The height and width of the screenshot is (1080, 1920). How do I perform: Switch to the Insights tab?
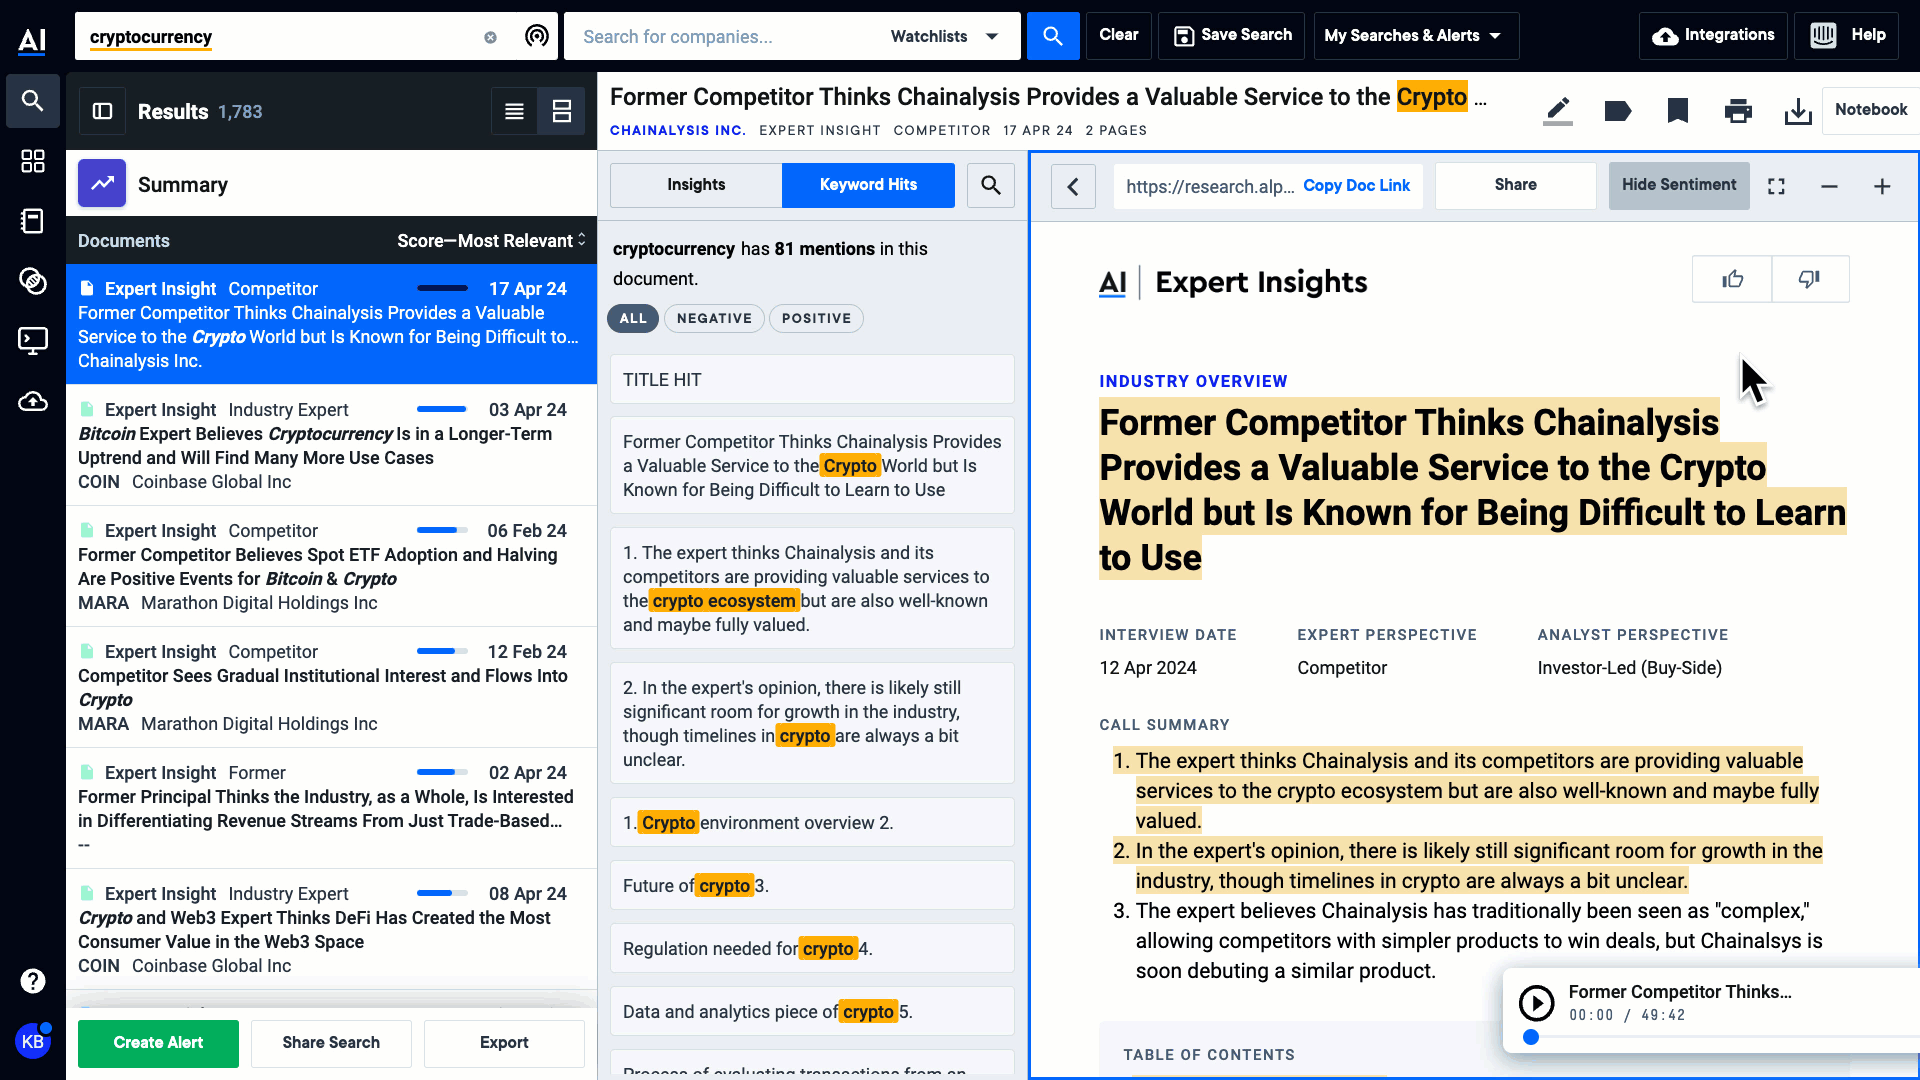pyautogui.click(x=696, y=185)
